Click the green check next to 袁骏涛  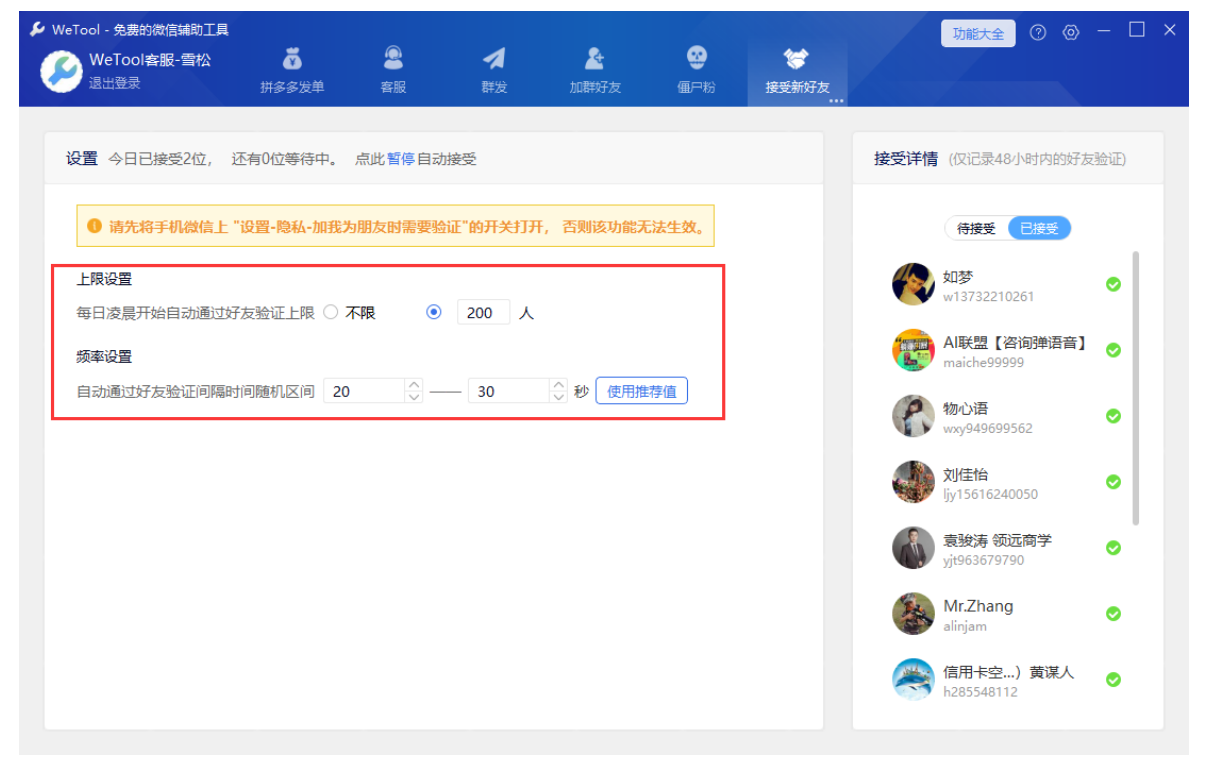pyautogui.click(x=1113, y=548)
